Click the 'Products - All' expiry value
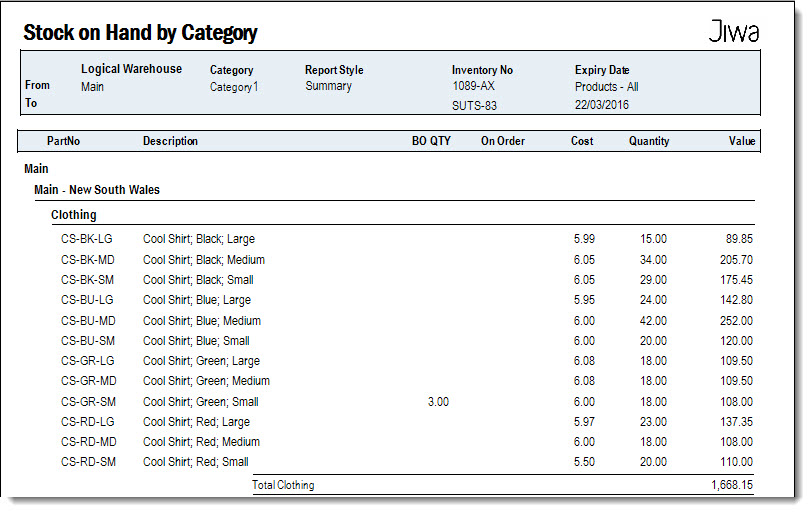Image resolution: width=810 pixels, height=512 pixels. [x=606, y=86]
